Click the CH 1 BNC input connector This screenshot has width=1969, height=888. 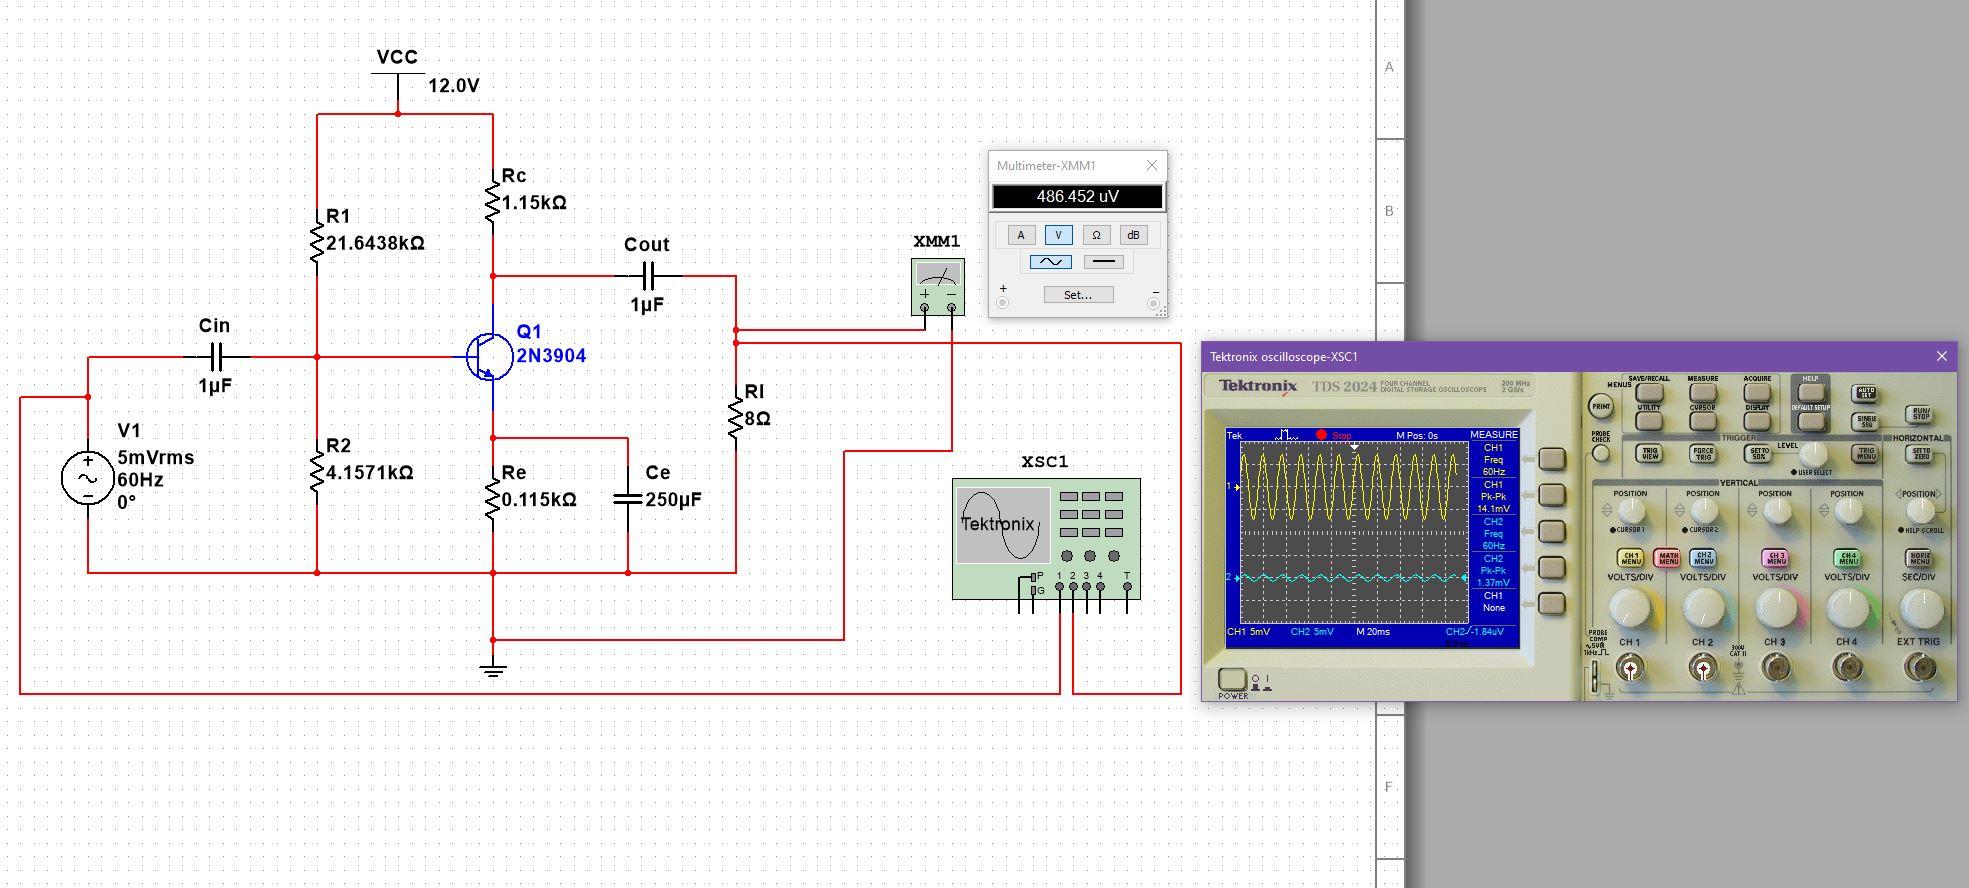pyautogui.click(x=1630, y=667)
